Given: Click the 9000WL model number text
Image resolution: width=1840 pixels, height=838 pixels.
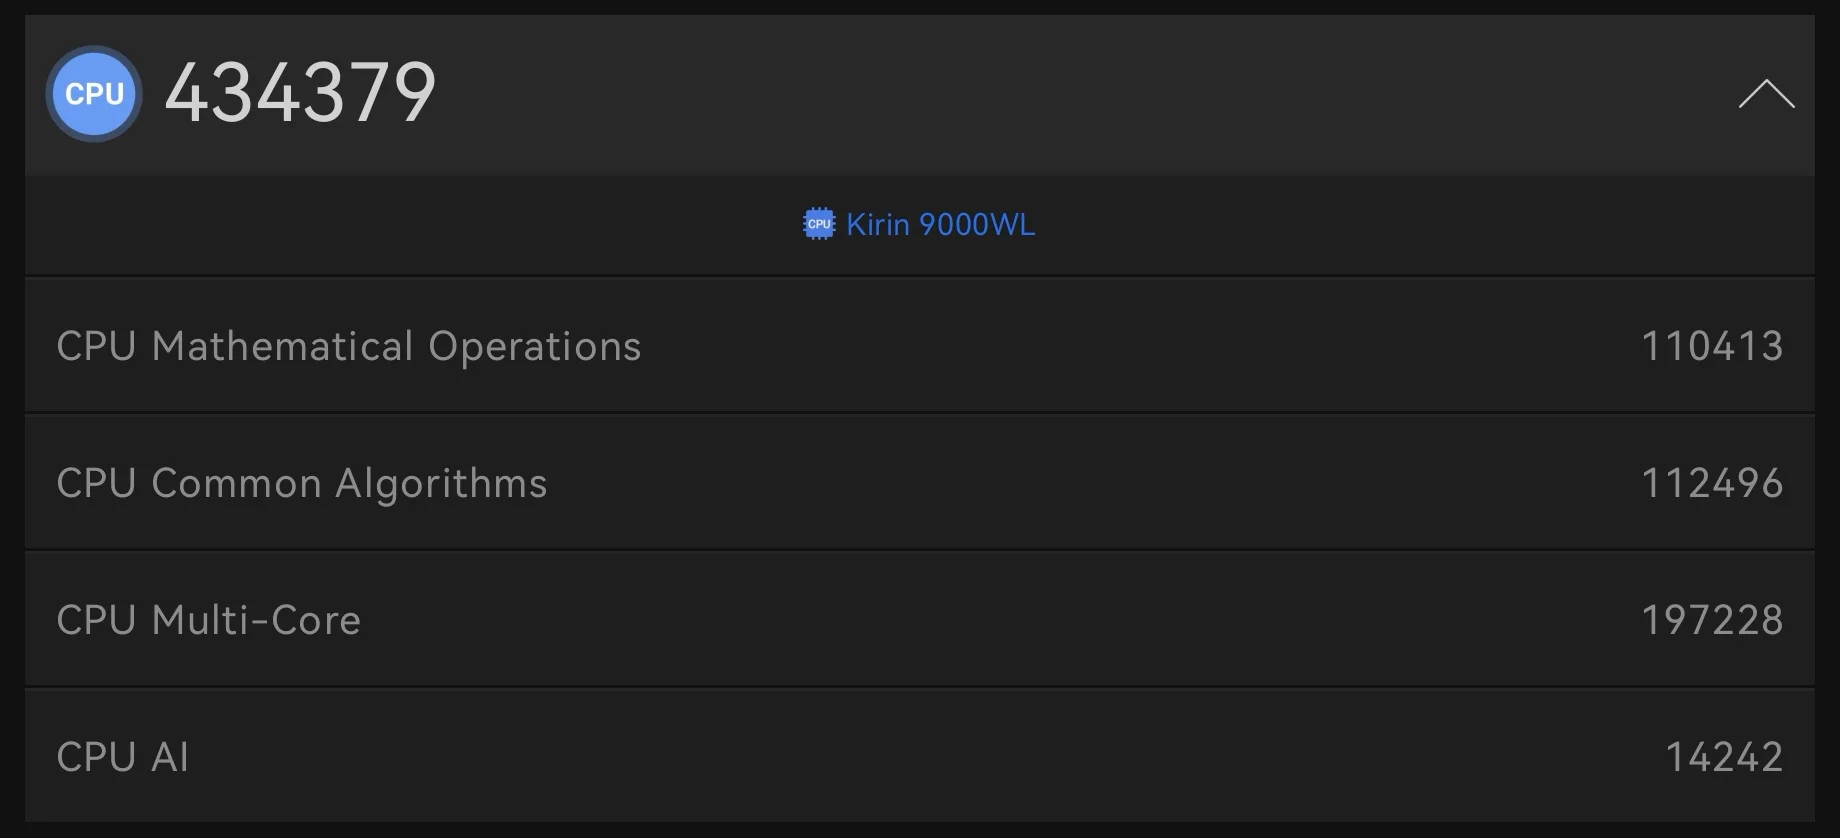Looking at the screenshot, I should (x=976, y=224).
